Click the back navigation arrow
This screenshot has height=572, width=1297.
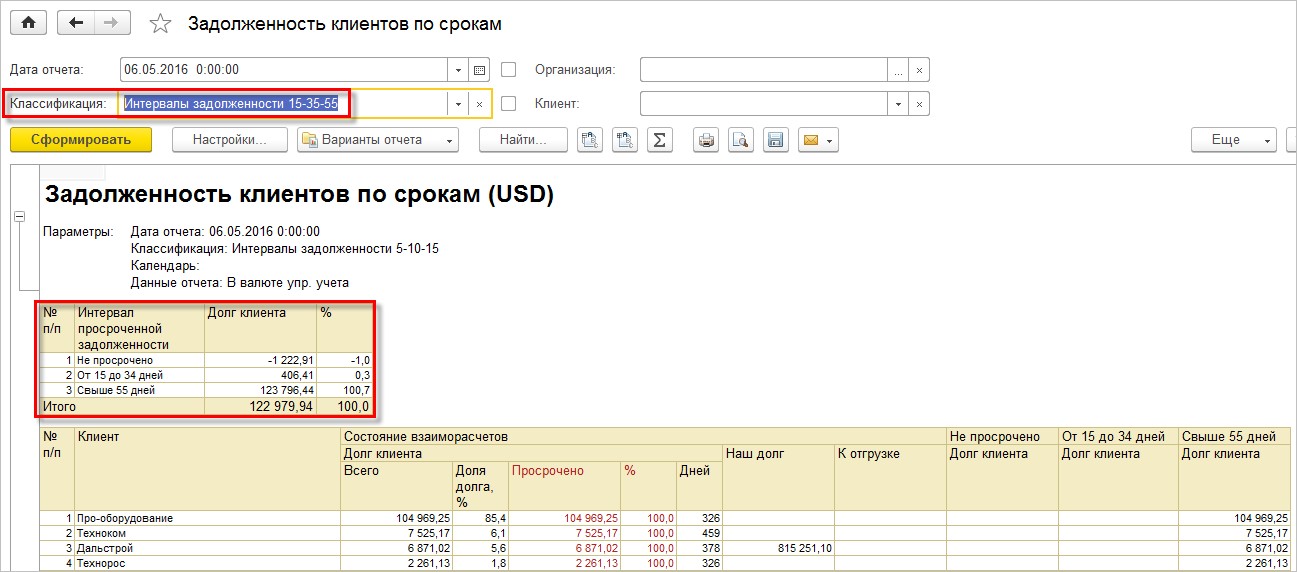76,23
